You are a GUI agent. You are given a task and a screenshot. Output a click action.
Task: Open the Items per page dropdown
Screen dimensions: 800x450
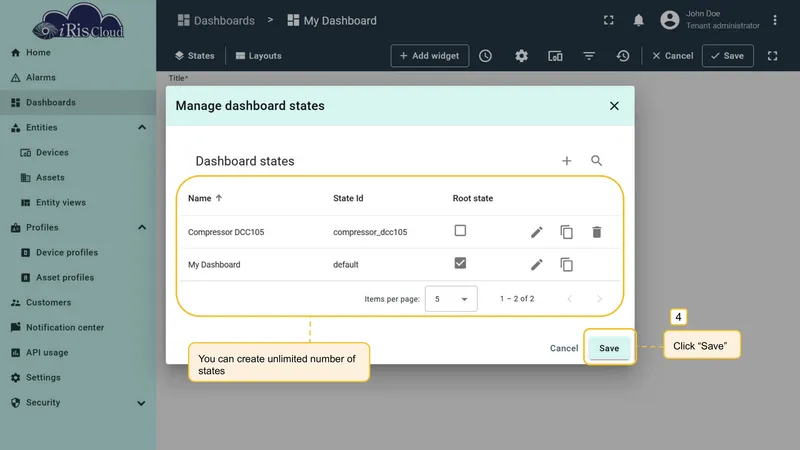pyautogui.click(x=451, y=298)
